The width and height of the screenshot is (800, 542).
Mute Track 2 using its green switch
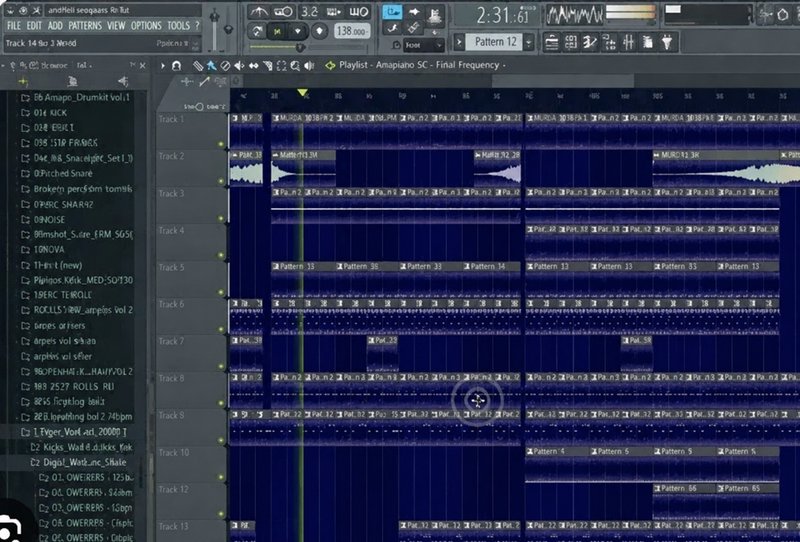[x=221, y=181]
